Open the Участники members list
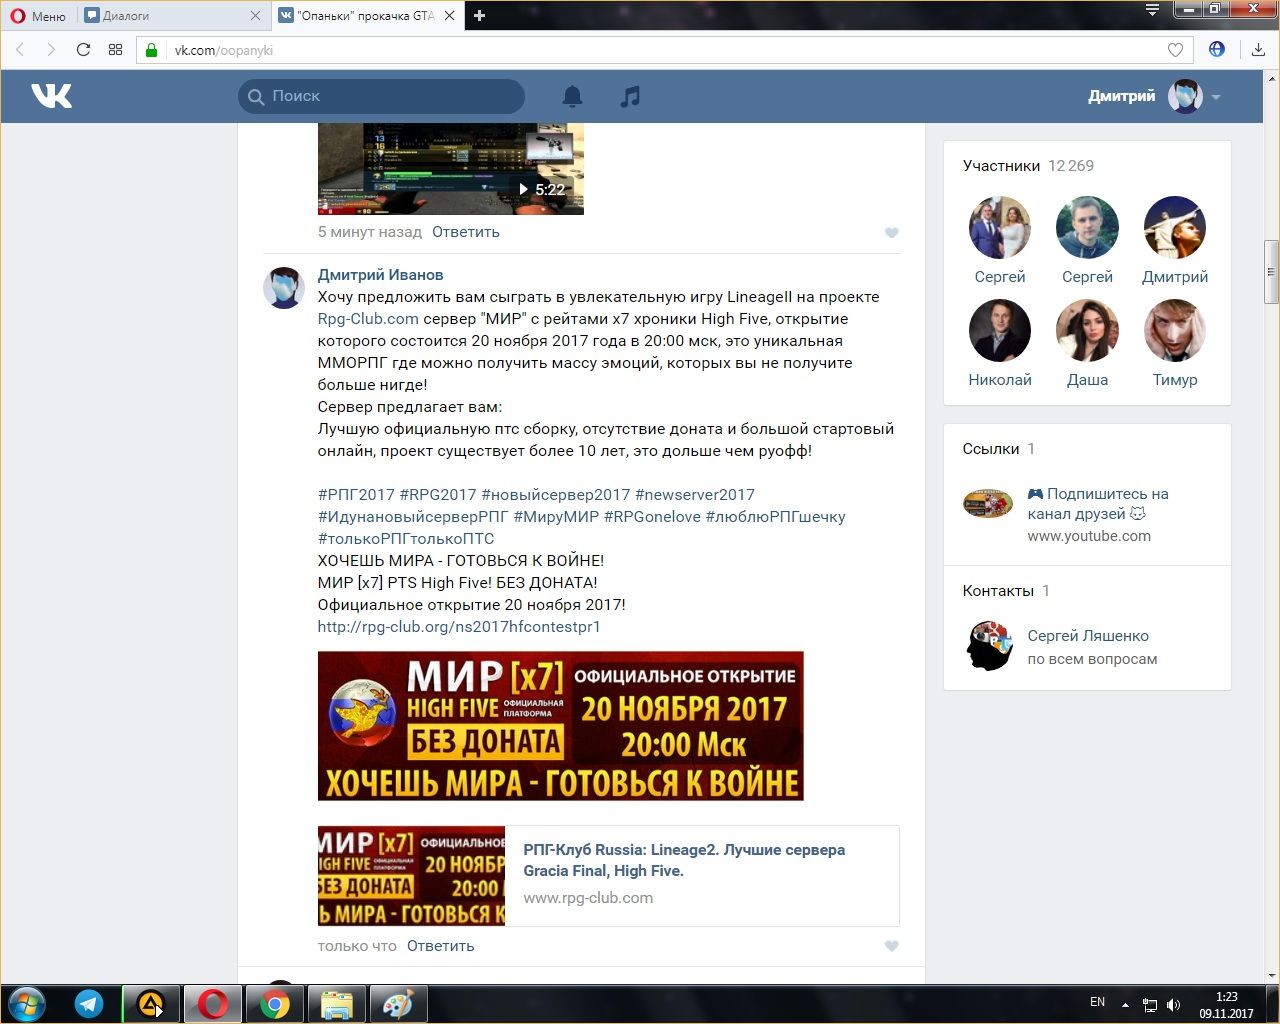This screenshot has width=1280, height=1024. pyautogui.click(x=1028, y=166)
